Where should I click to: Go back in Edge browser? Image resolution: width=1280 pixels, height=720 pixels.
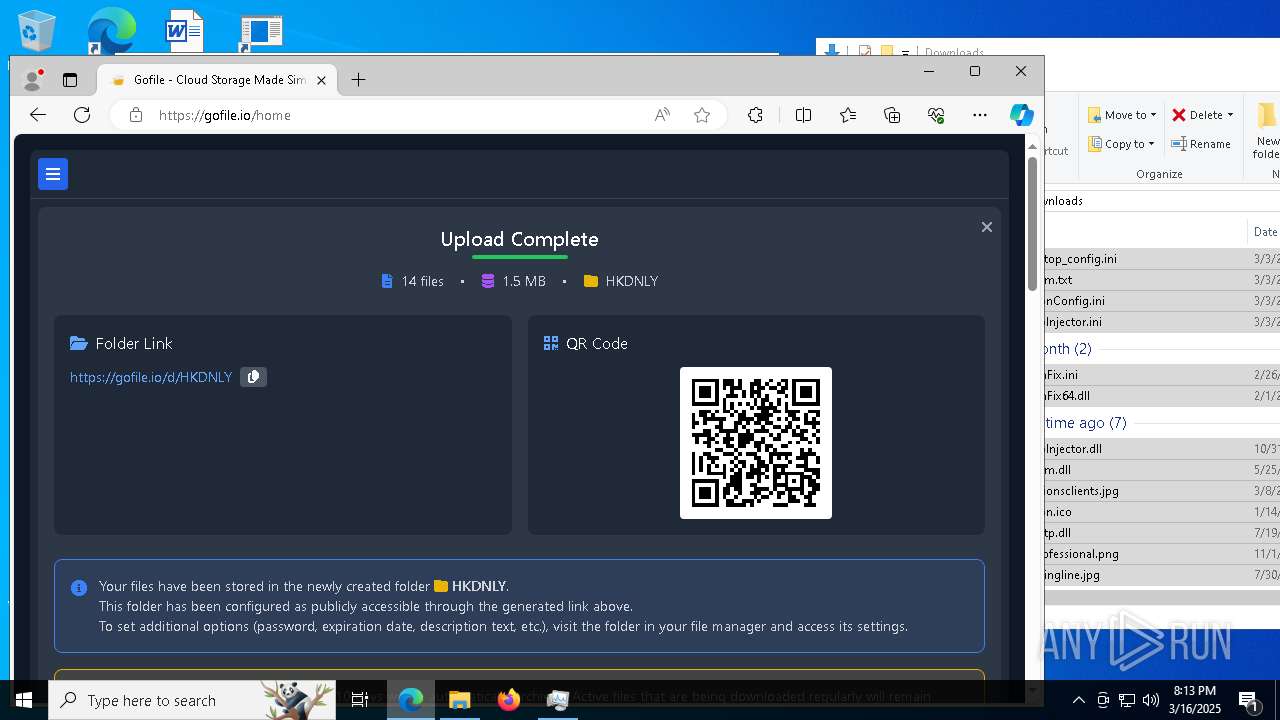pyautogui.click(x=38, y=115)
